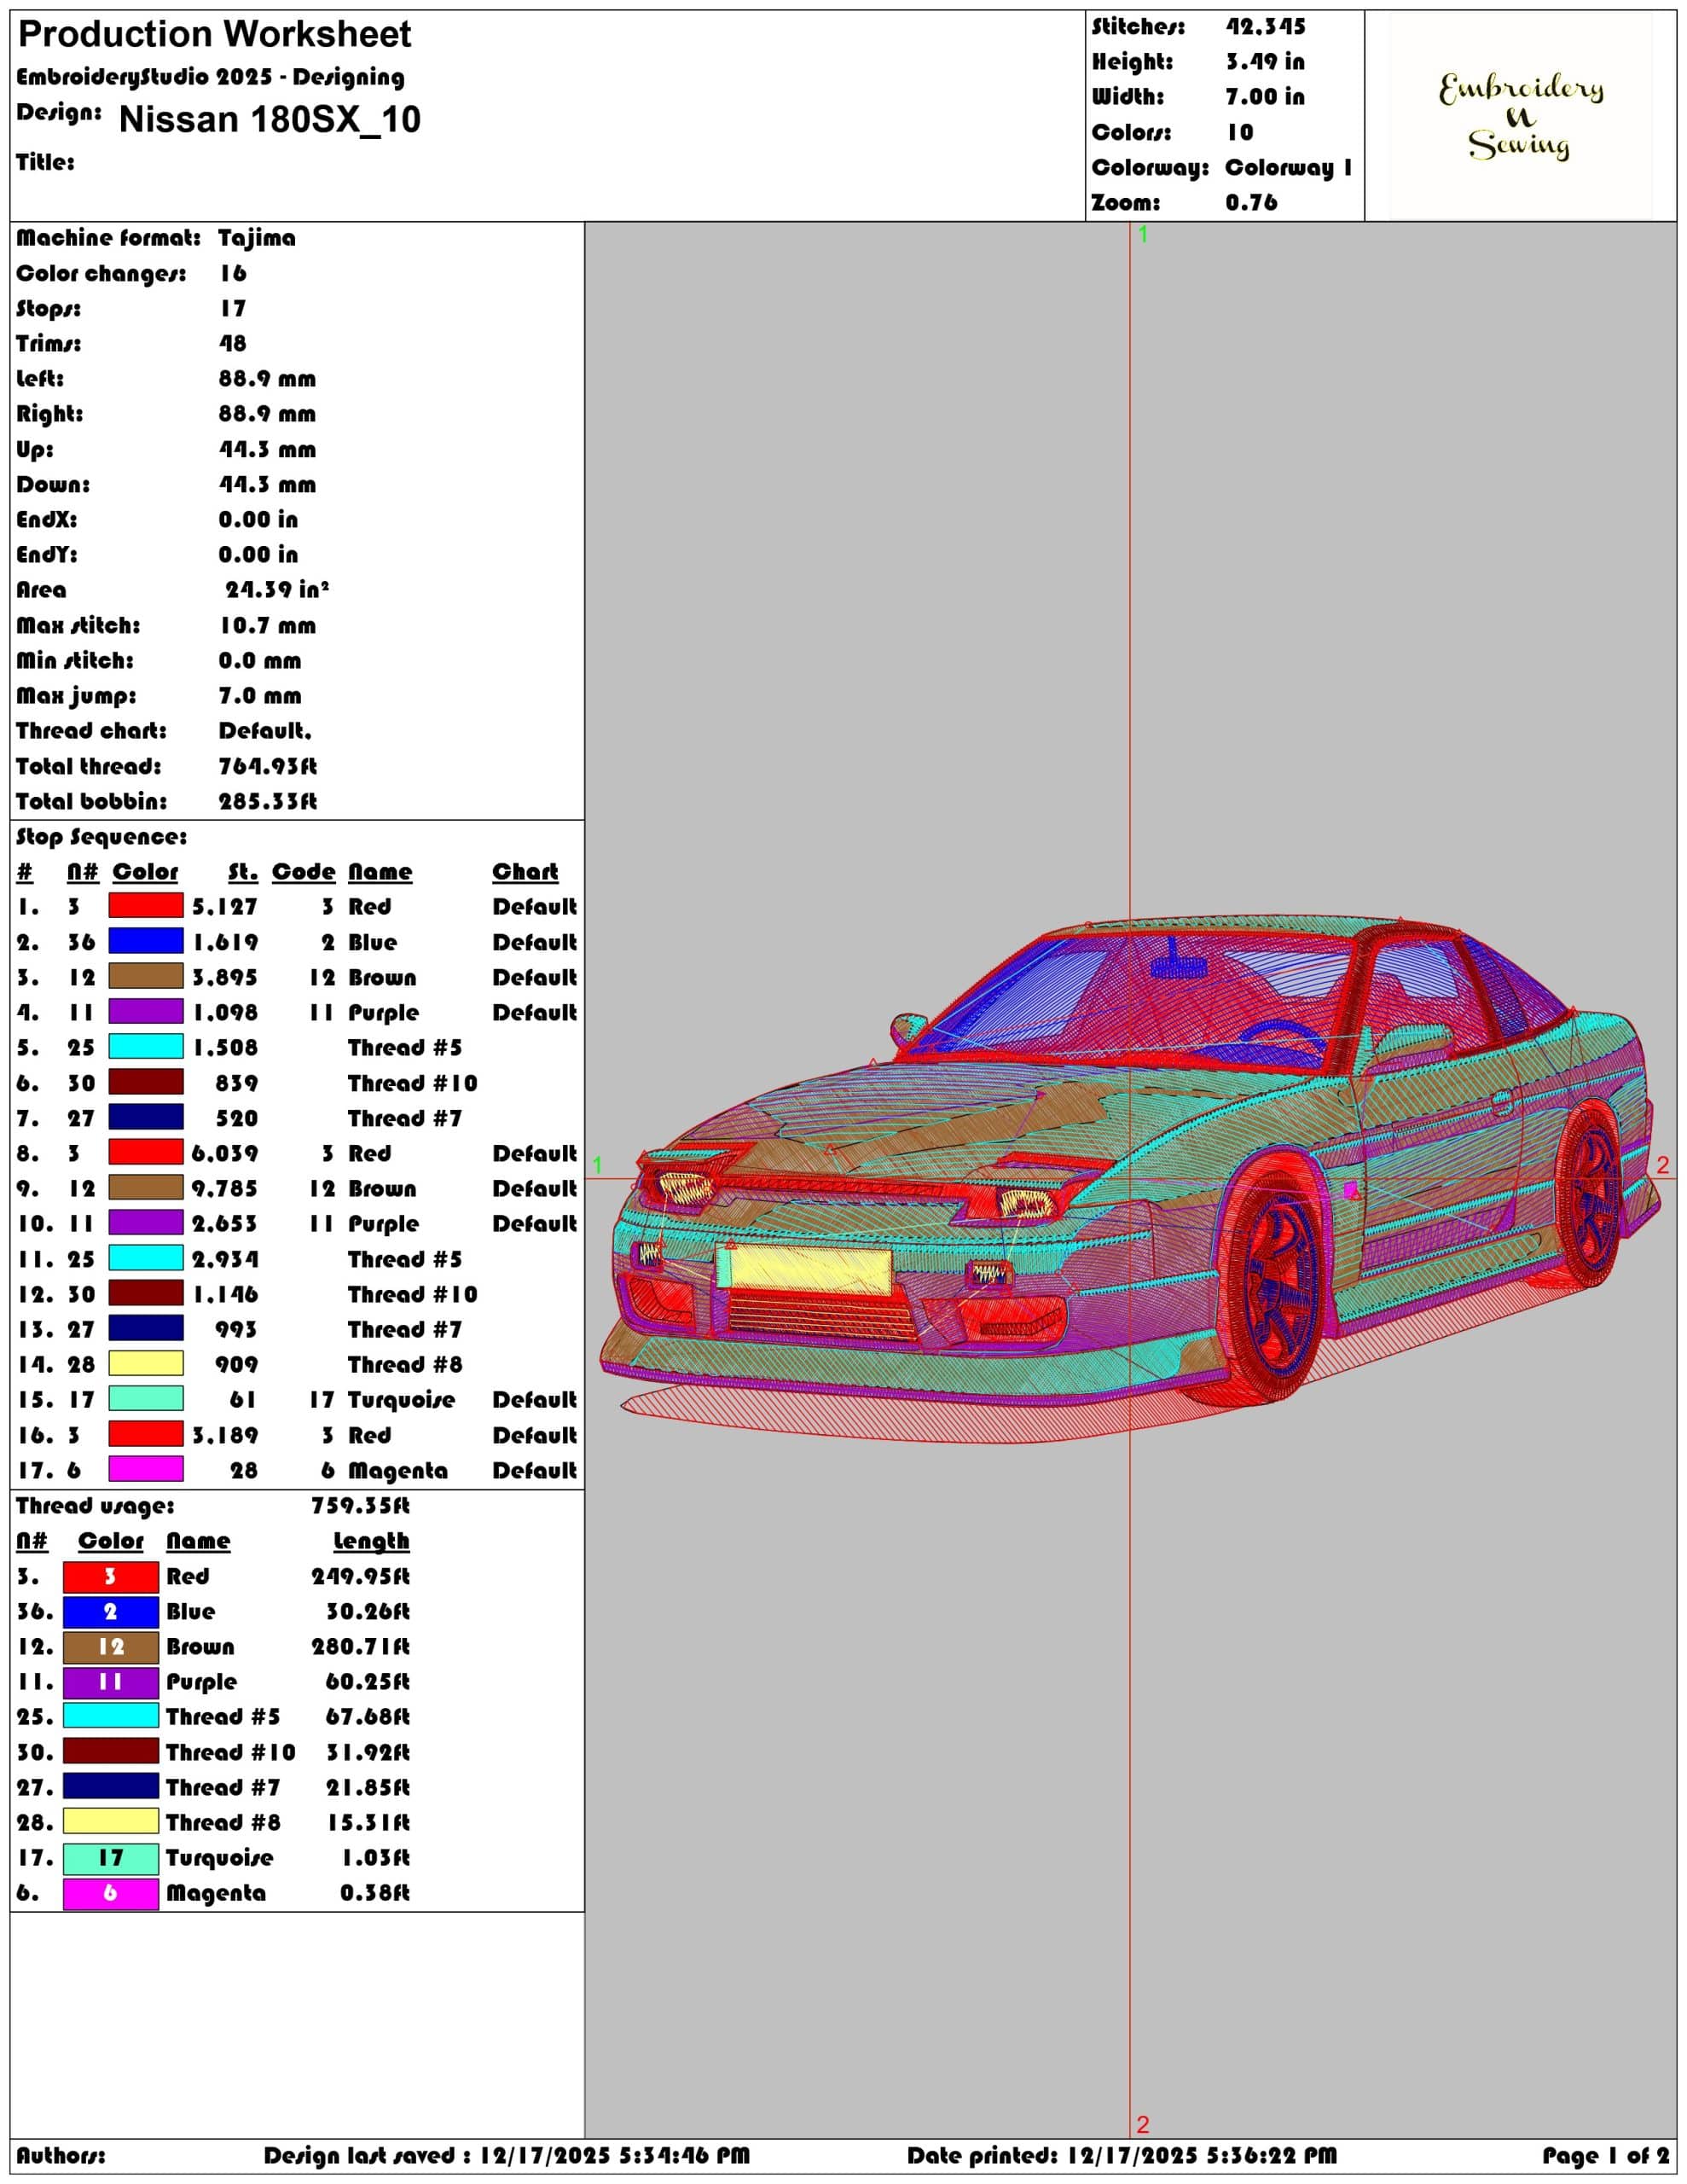
Task: Click the red swatch in stop sequence row 1
Action: [x=146, y=906]
